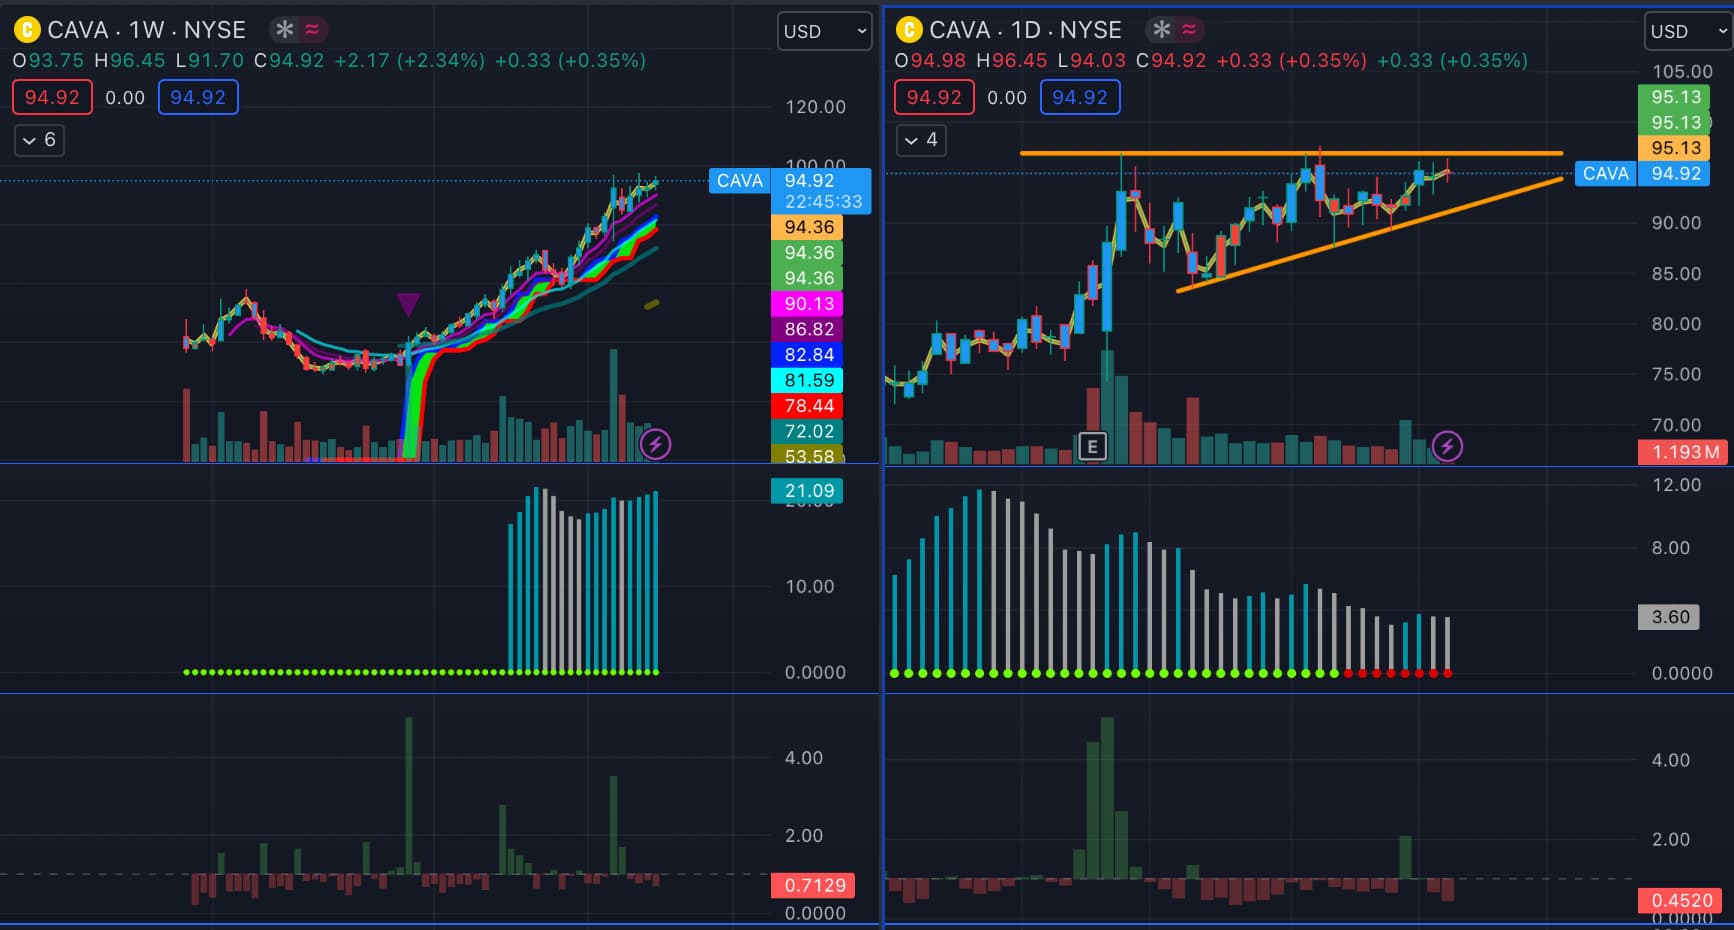The width and height of the screenshot is (1734, 930).
Task: Click the cyan 81.59 price label
Action: coord(808,380)
